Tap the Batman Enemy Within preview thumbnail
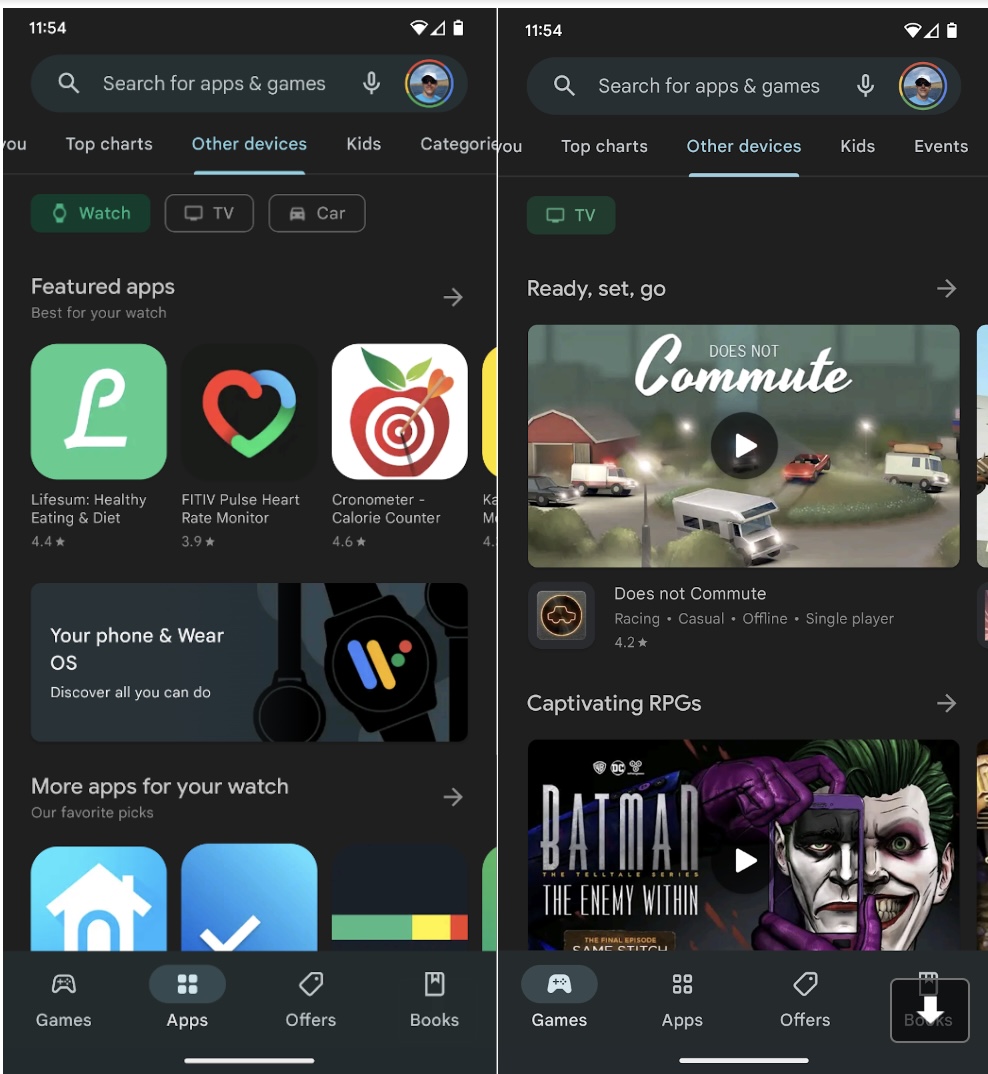This screenshot has width=988, height=1074. [743, 845]
